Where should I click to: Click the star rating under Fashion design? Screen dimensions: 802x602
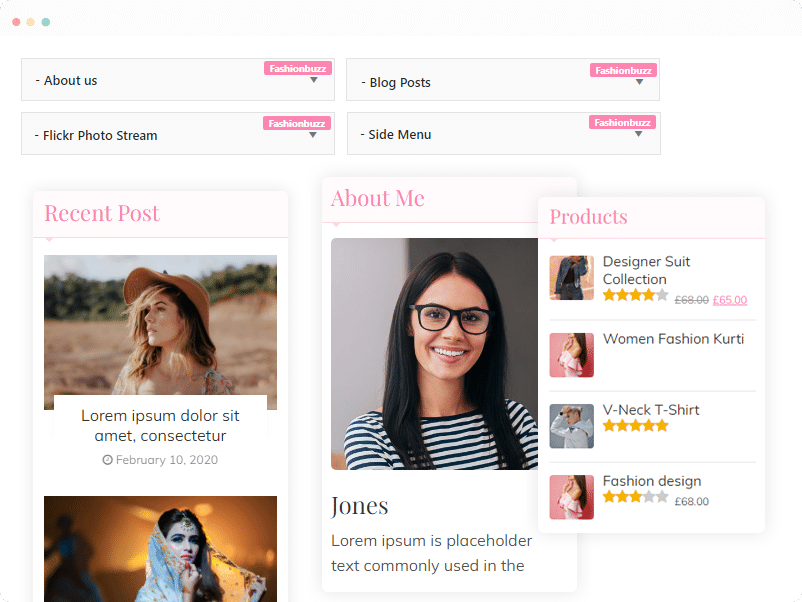pyautogui.click(x=635, y=497)
